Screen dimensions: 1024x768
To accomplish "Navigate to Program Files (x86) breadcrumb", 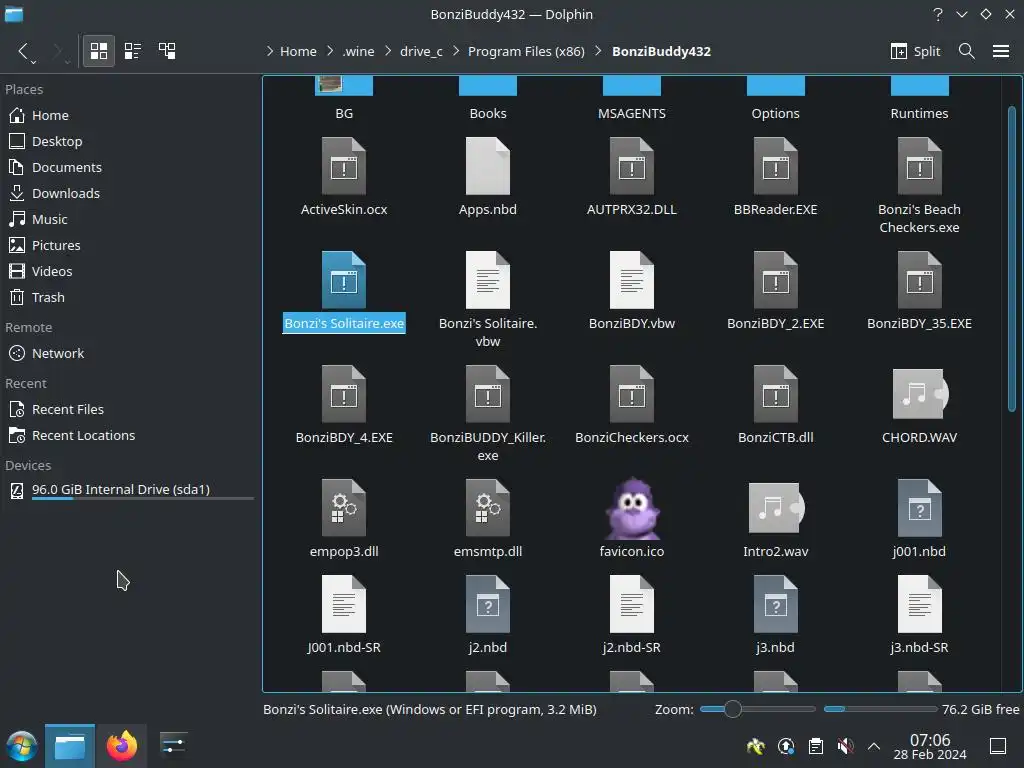I will point(526,51).
